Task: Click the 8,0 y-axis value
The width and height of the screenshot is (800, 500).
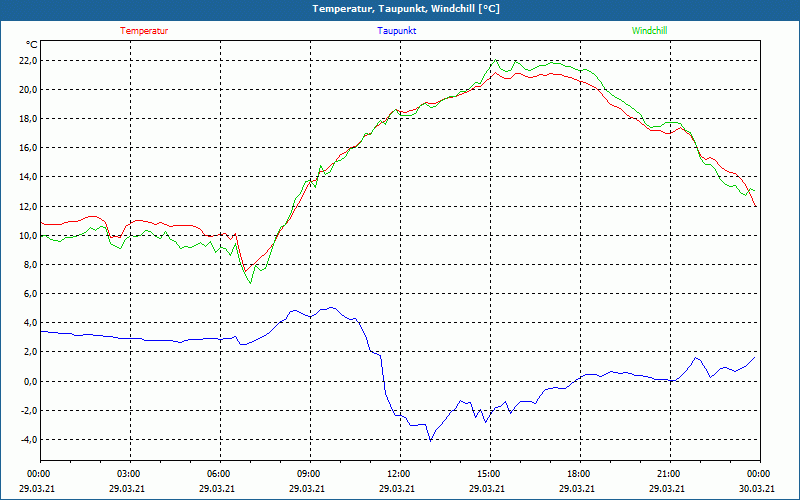Action: [x=30, y=265]
